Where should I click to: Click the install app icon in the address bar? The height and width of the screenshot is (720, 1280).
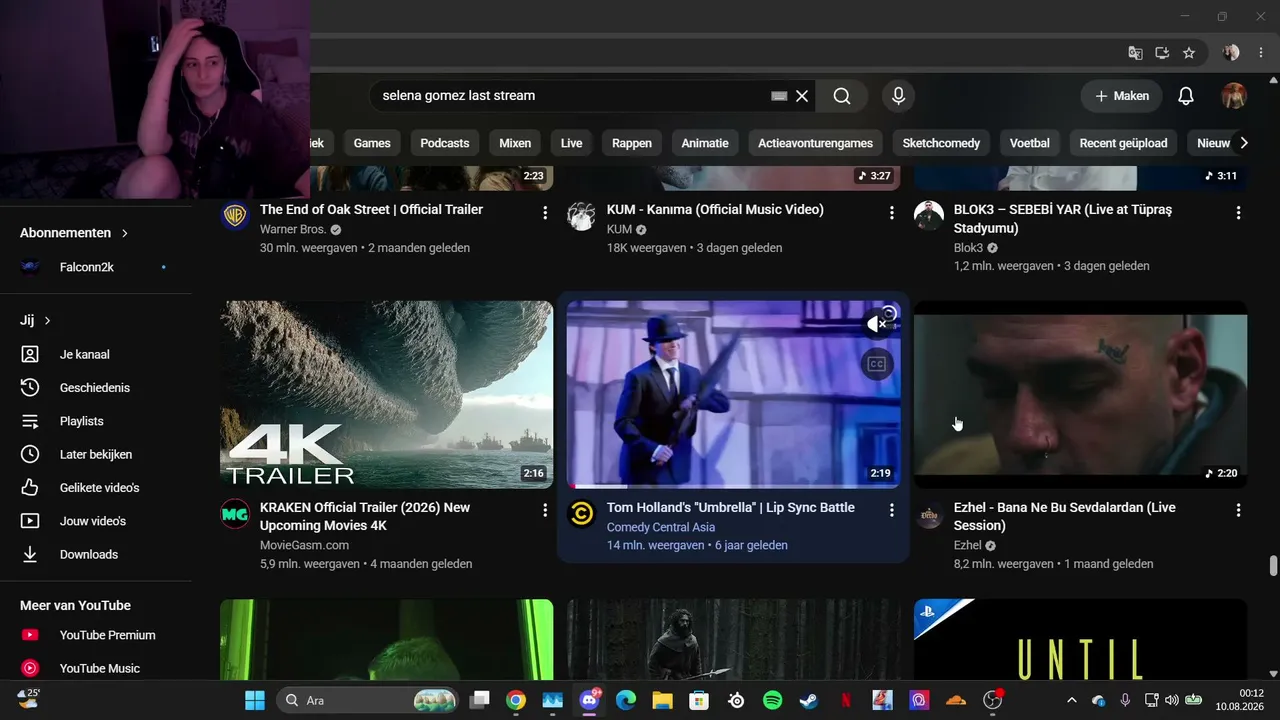click(x=1162, y=53)
